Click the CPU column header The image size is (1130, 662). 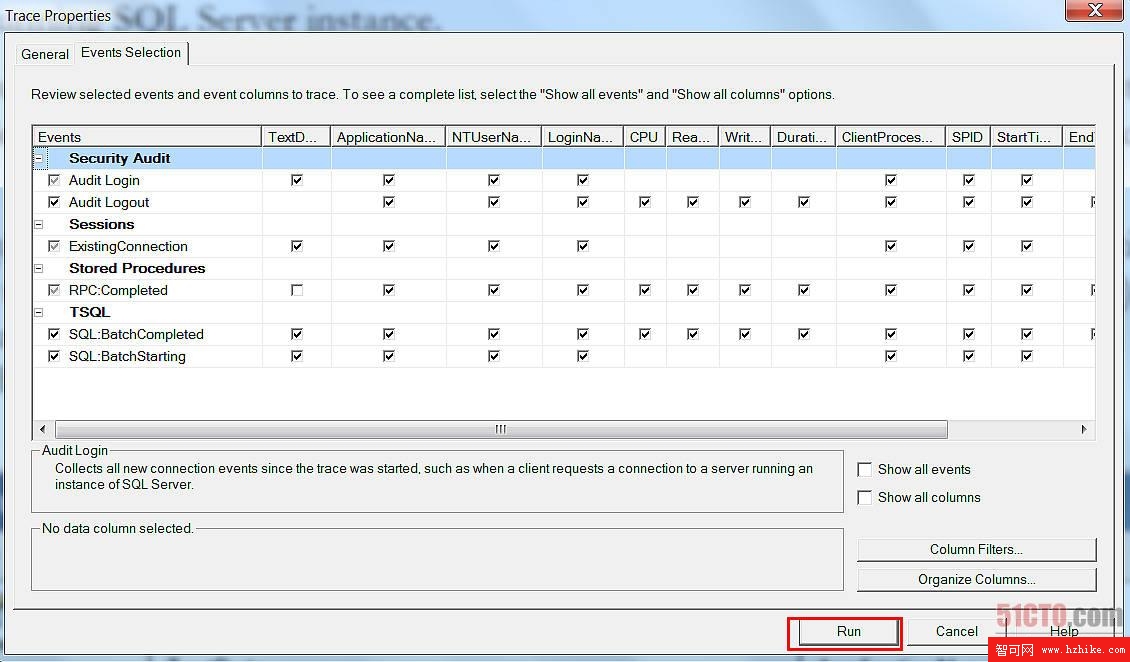click(x=645, y=137)
